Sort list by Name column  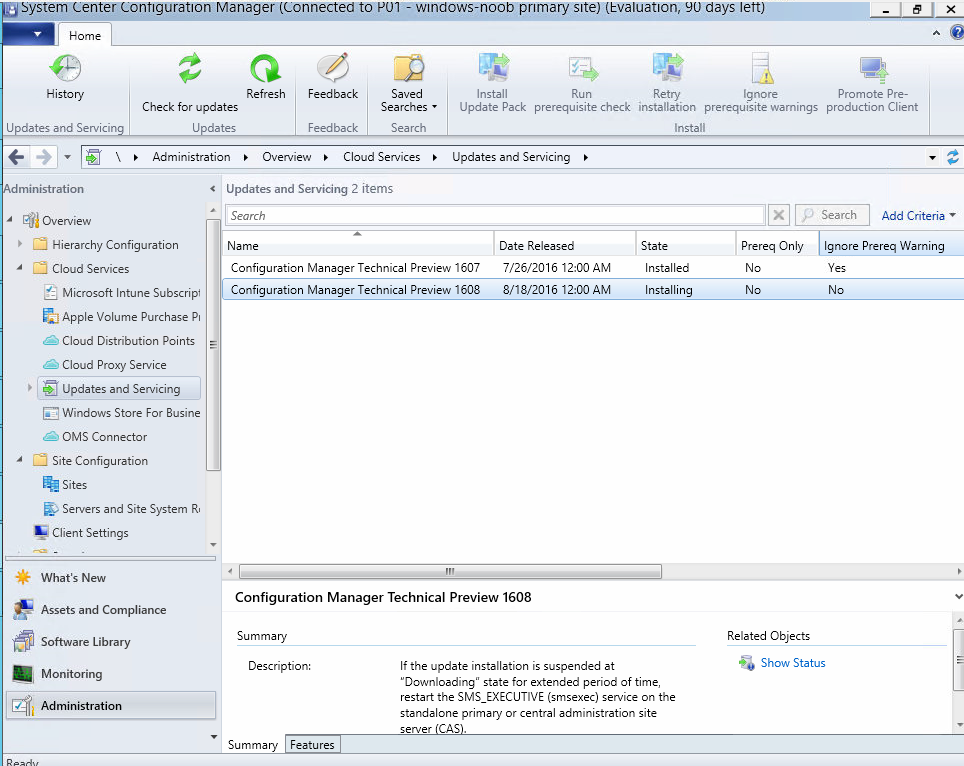click(358, 245)
